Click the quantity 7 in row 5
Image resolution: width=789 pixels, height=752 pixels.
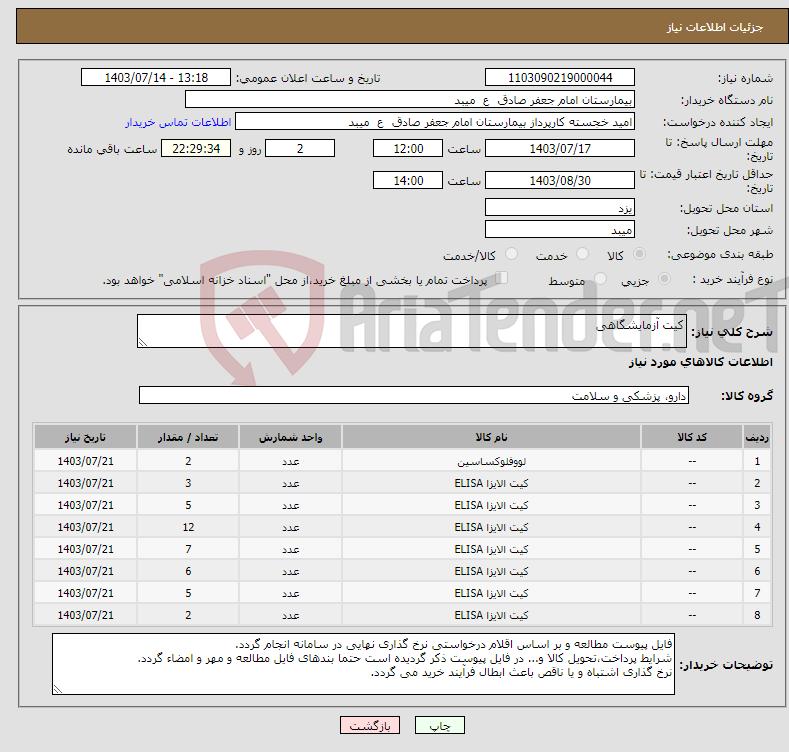188,549
